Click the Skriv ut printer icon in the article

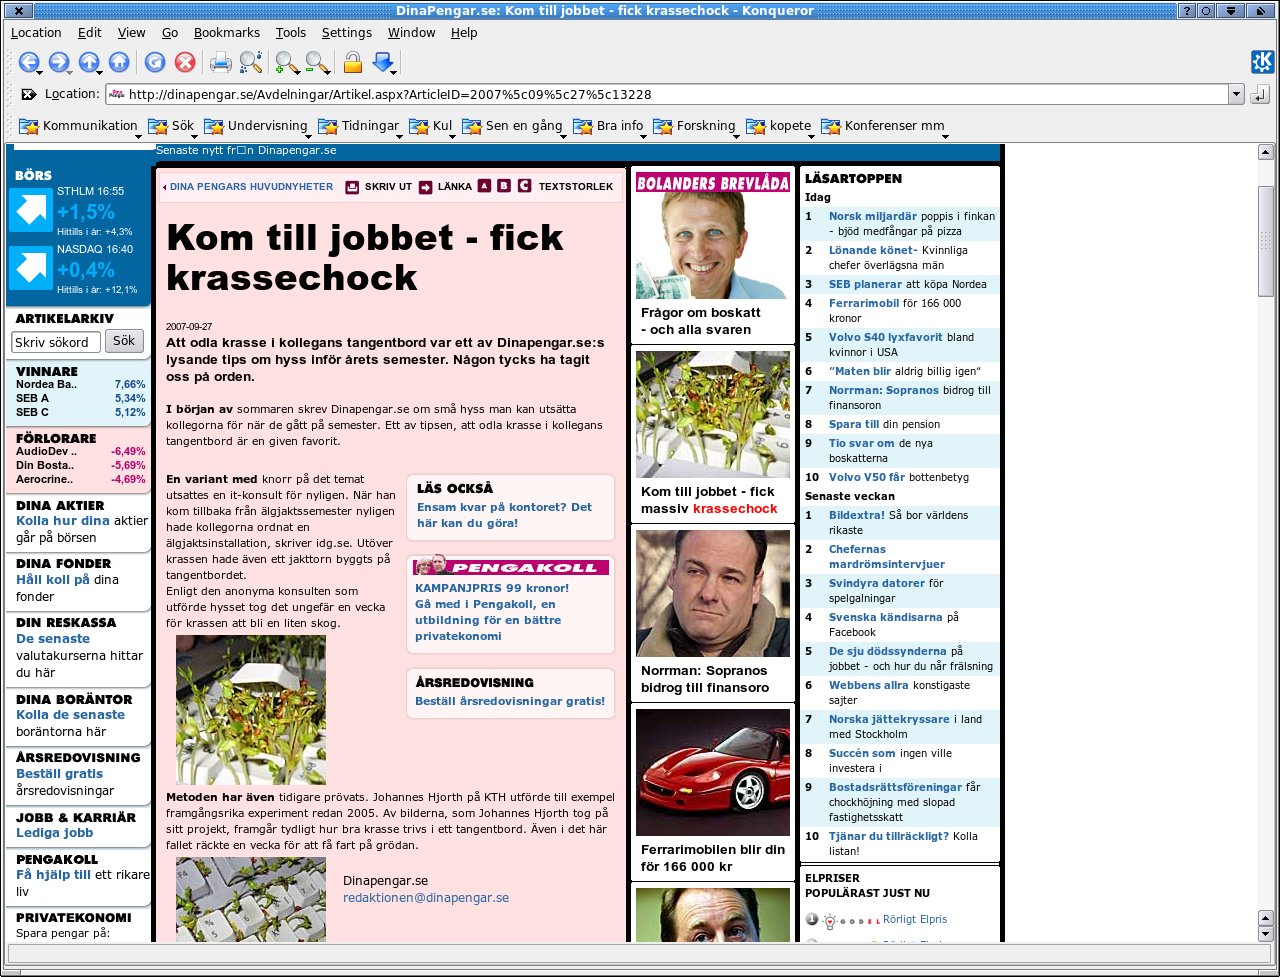[x=352, y=186]
